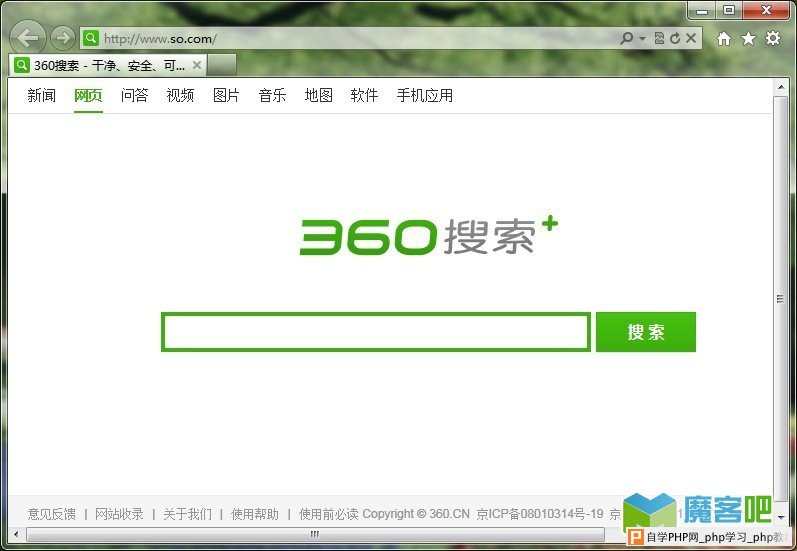Select the 360搜索 browser tab
The image size is (797, 551).
coord(107,66)
